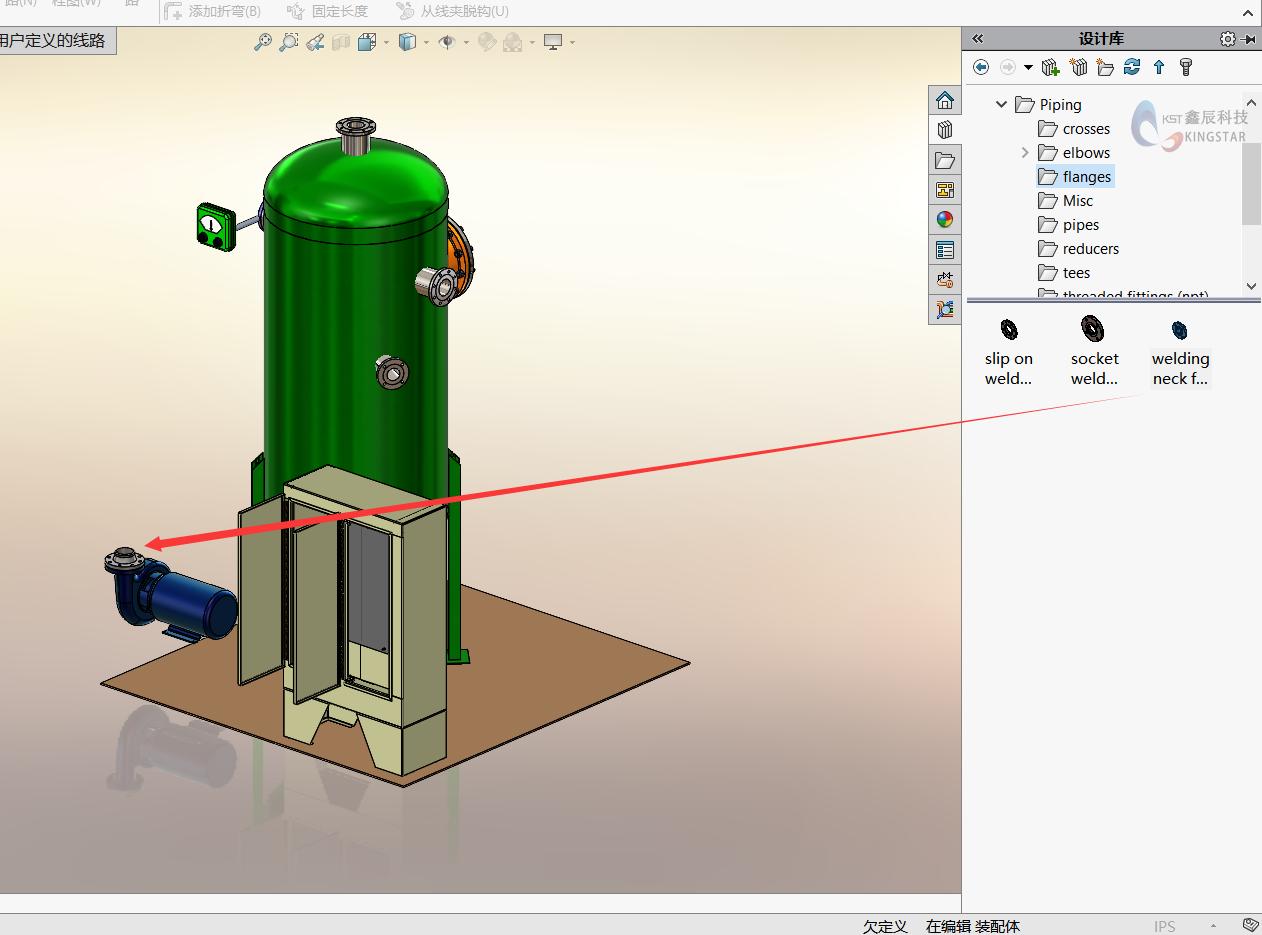
Task: Open the View Orientation cube icon
Action: tap(366, 42)
